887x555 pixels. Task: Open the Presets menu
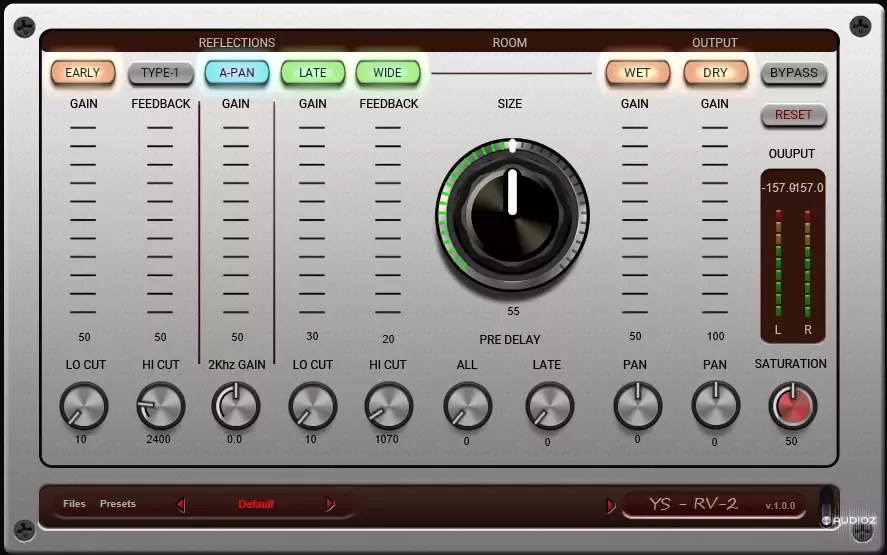[x=117, y=504]
